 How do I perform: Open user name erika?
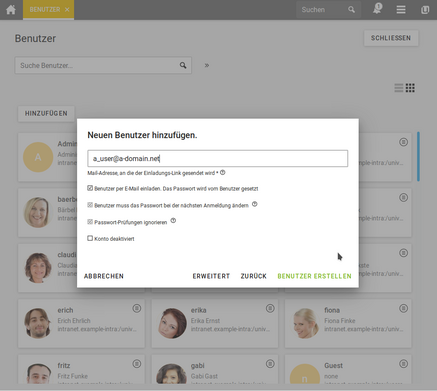[199, 310]
